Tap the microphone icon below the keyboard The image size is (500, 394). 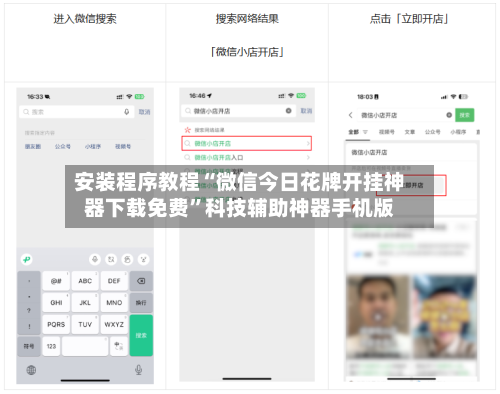(x=139, y=370)
